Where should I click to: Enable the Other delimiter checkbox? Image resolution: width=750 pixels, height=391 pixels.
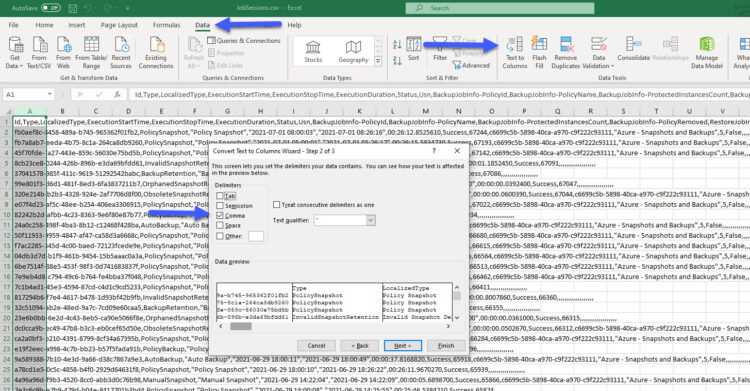coord(220,236)
